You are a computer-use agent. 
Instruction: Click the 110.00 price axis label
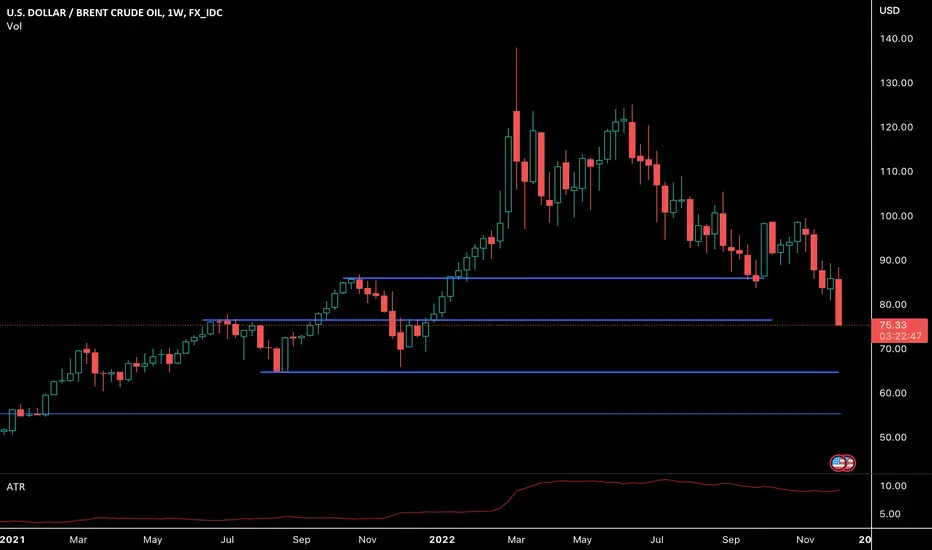(x=896, y=171)
